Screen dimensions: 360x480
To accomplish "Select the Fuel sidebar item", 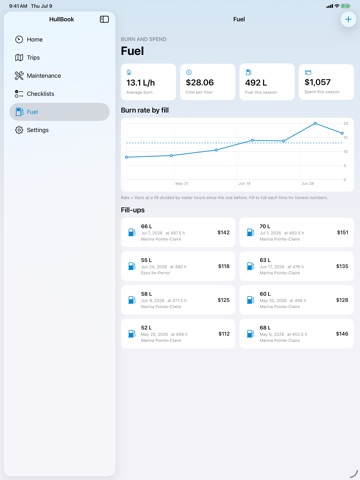I will pos(59,112).
